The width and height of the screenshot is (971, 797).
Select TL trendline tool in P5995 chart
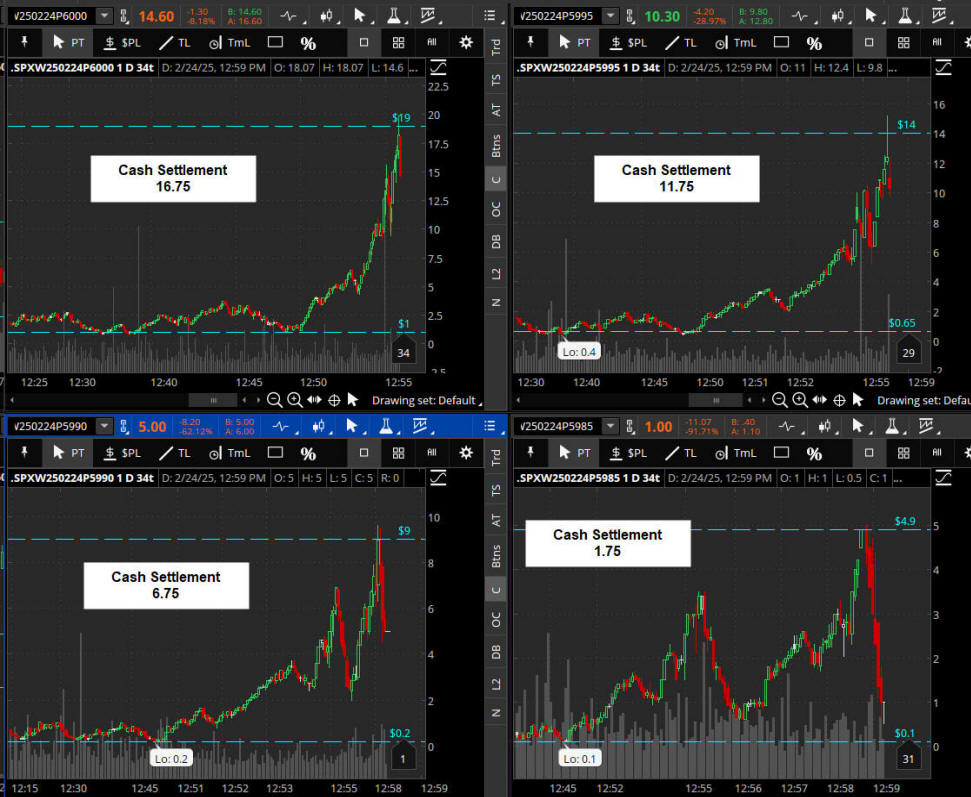pyautogui.click(x=681, y=42)
